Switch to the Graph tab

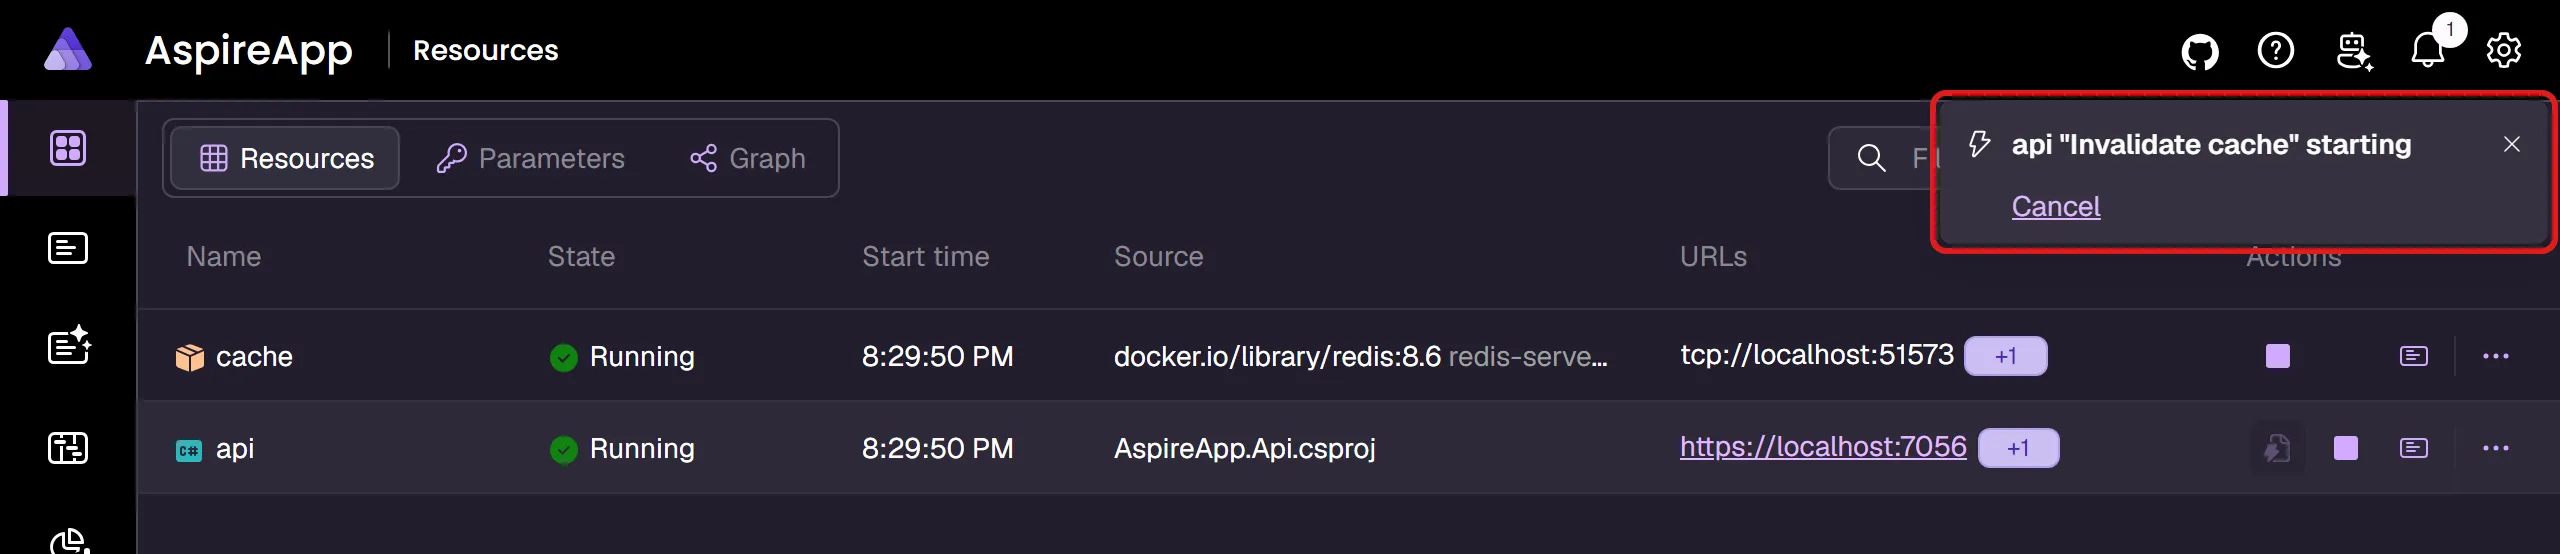click(x=748, y=158)
